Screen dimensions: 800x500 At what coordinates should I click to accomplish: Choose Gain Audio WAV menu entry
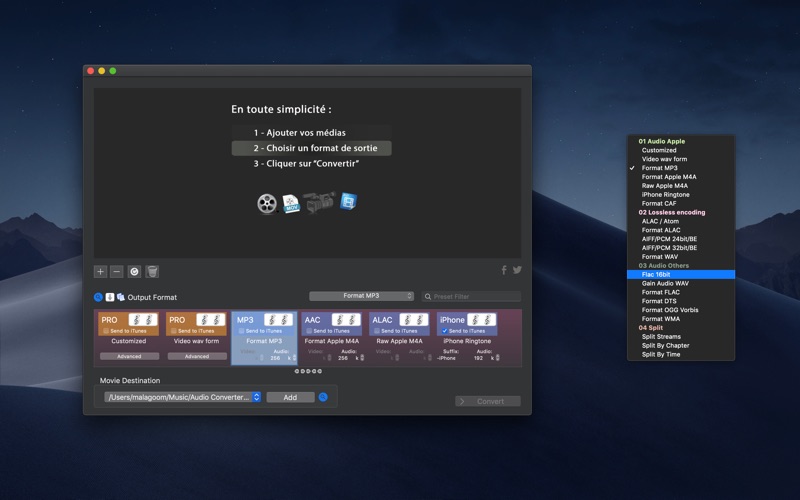(x=681, y=284)
